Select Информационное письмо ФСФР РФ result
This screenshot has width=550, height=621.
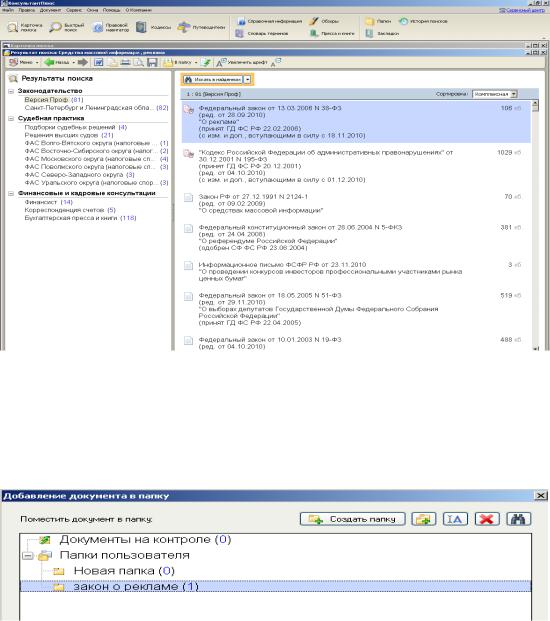[x=356, y=271]
